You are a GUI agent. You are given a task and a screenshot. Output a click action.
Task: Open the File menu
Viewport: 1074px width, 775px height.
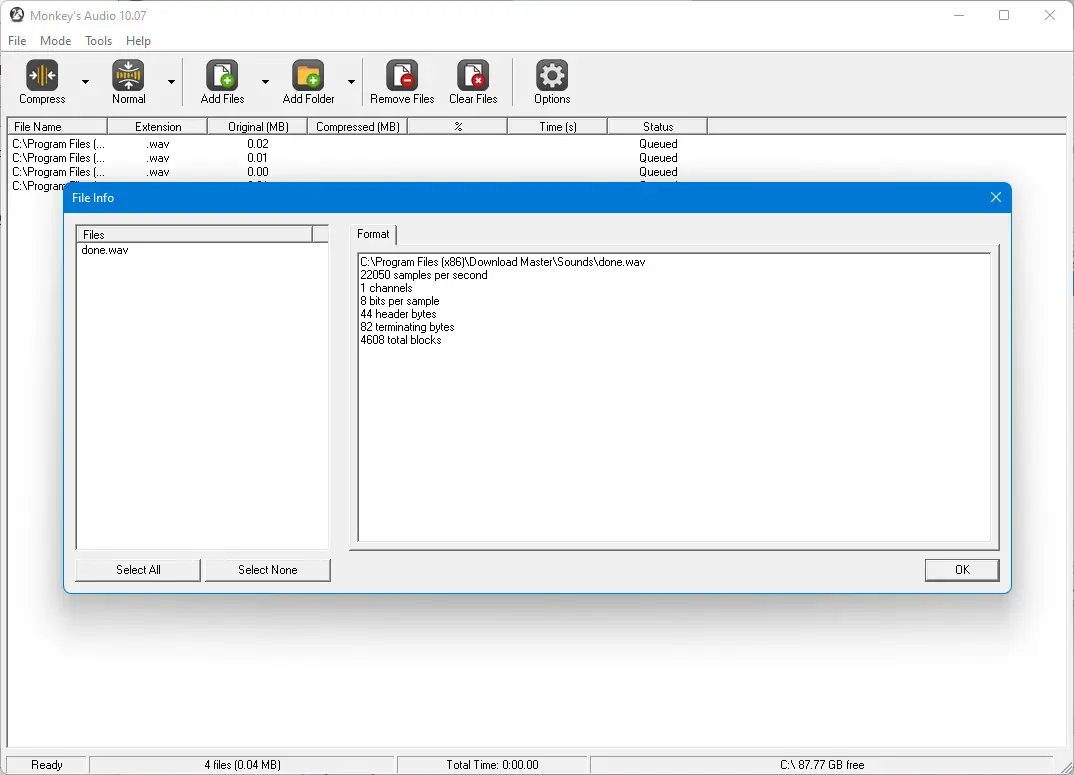click(17, 40)
